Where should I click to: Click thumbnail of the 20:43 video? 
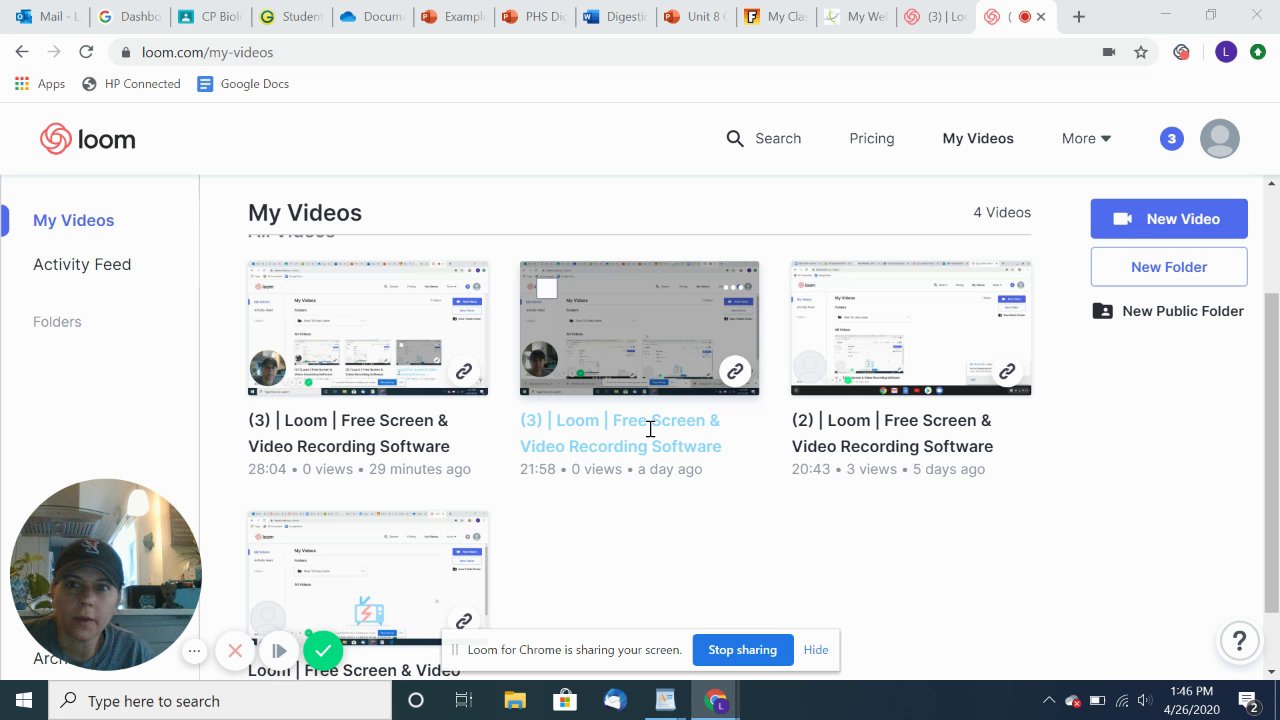click(911, 329)
